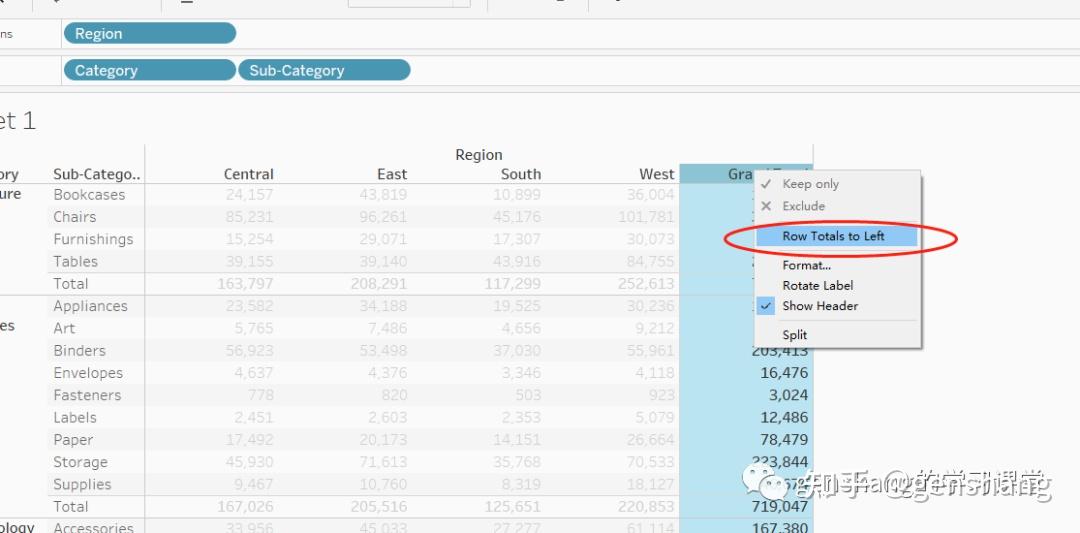Screen dimensions: 1080x533
Task: Click the West column header
Action: tap(656, 174)
